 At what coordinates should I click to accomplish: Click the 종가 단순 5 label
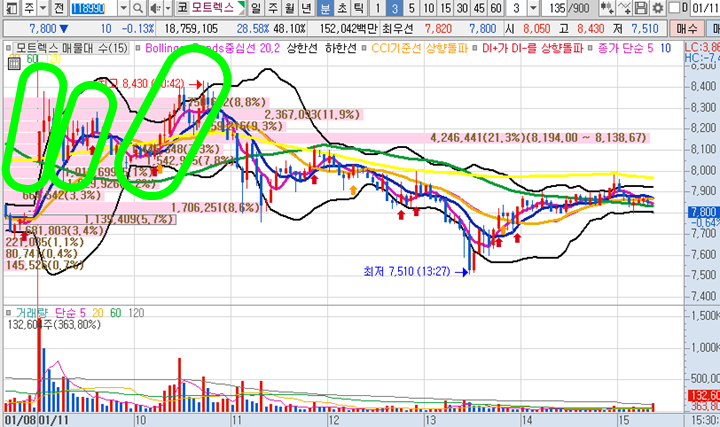click(x=625, y=48)
